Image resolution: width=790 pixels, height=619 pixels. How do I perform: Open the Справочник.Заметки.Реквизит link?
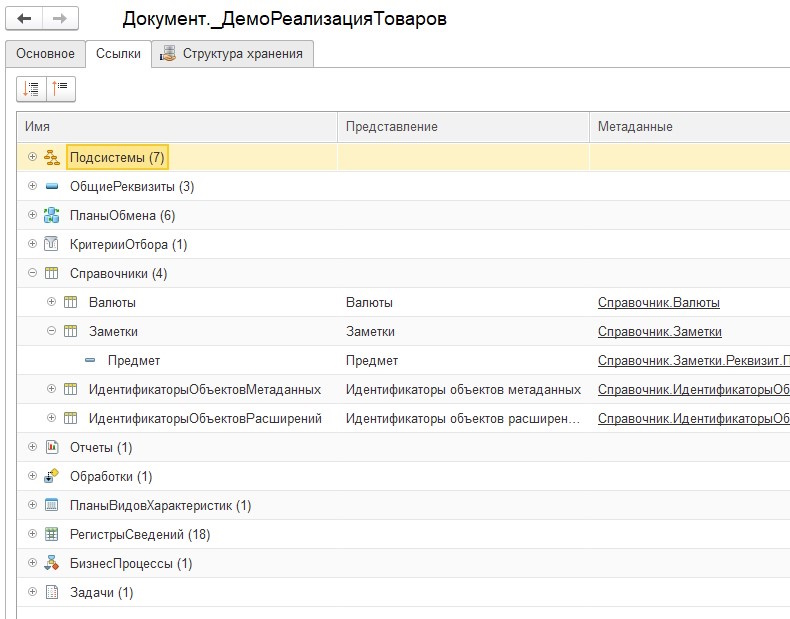pyautogui.click(x=694, y=361)
